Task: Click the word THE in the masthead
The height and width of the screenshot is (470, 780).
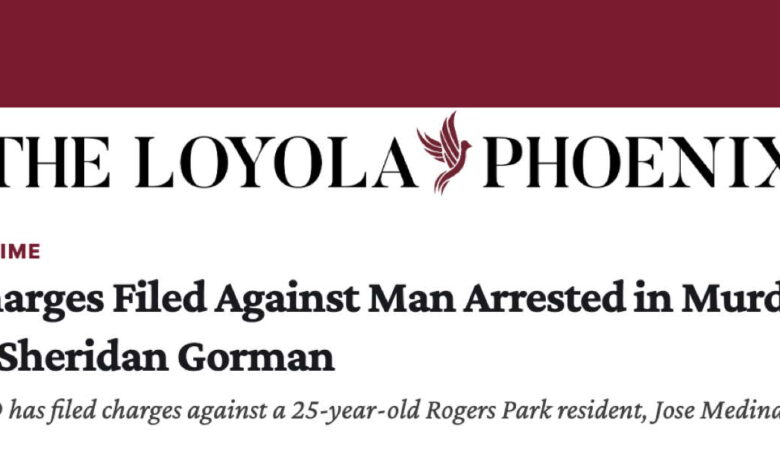Action: (55, 159)
